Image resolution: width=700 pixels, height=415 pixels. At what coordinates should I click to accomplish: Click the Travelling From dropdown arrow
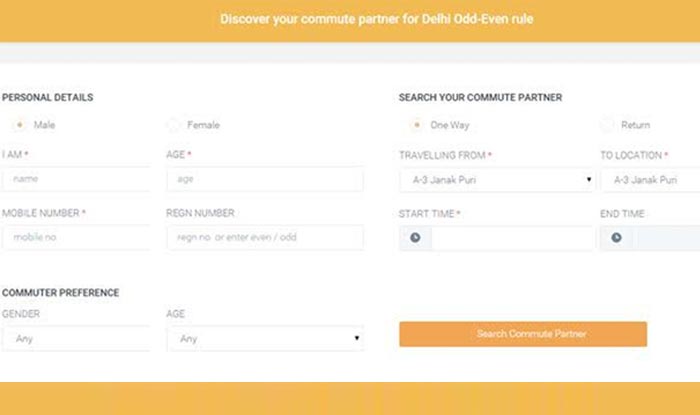[589, 179]
